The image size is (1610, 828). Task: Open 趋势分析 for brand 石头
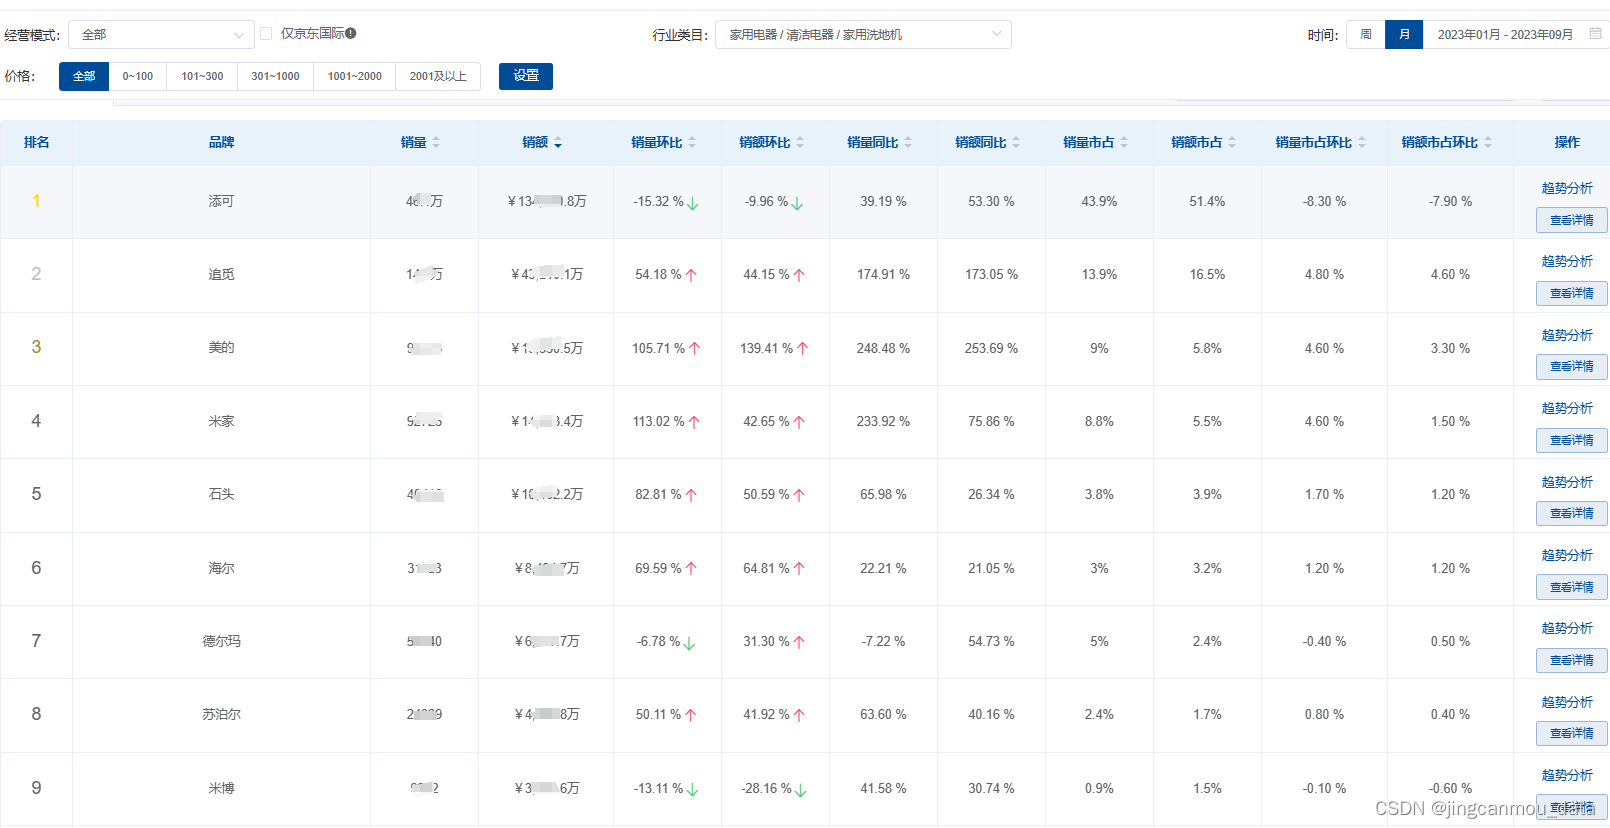pos(1567,482)
